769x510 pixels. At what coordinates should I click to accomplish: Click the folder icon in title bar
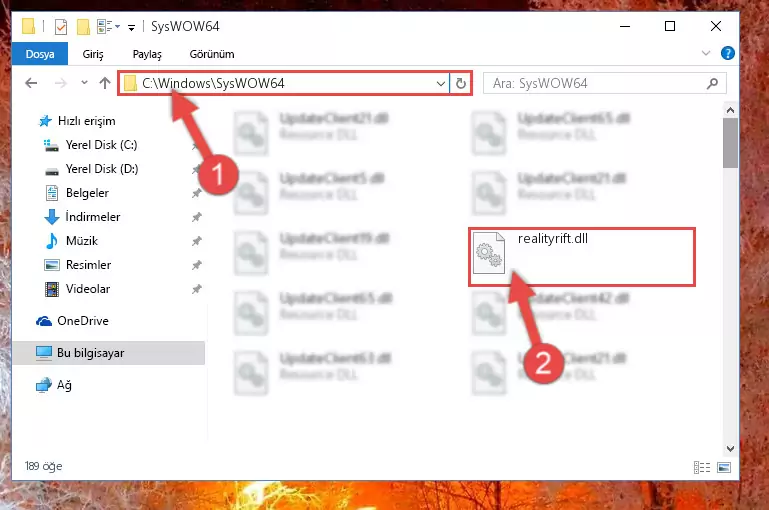click(x=28, y=26)
